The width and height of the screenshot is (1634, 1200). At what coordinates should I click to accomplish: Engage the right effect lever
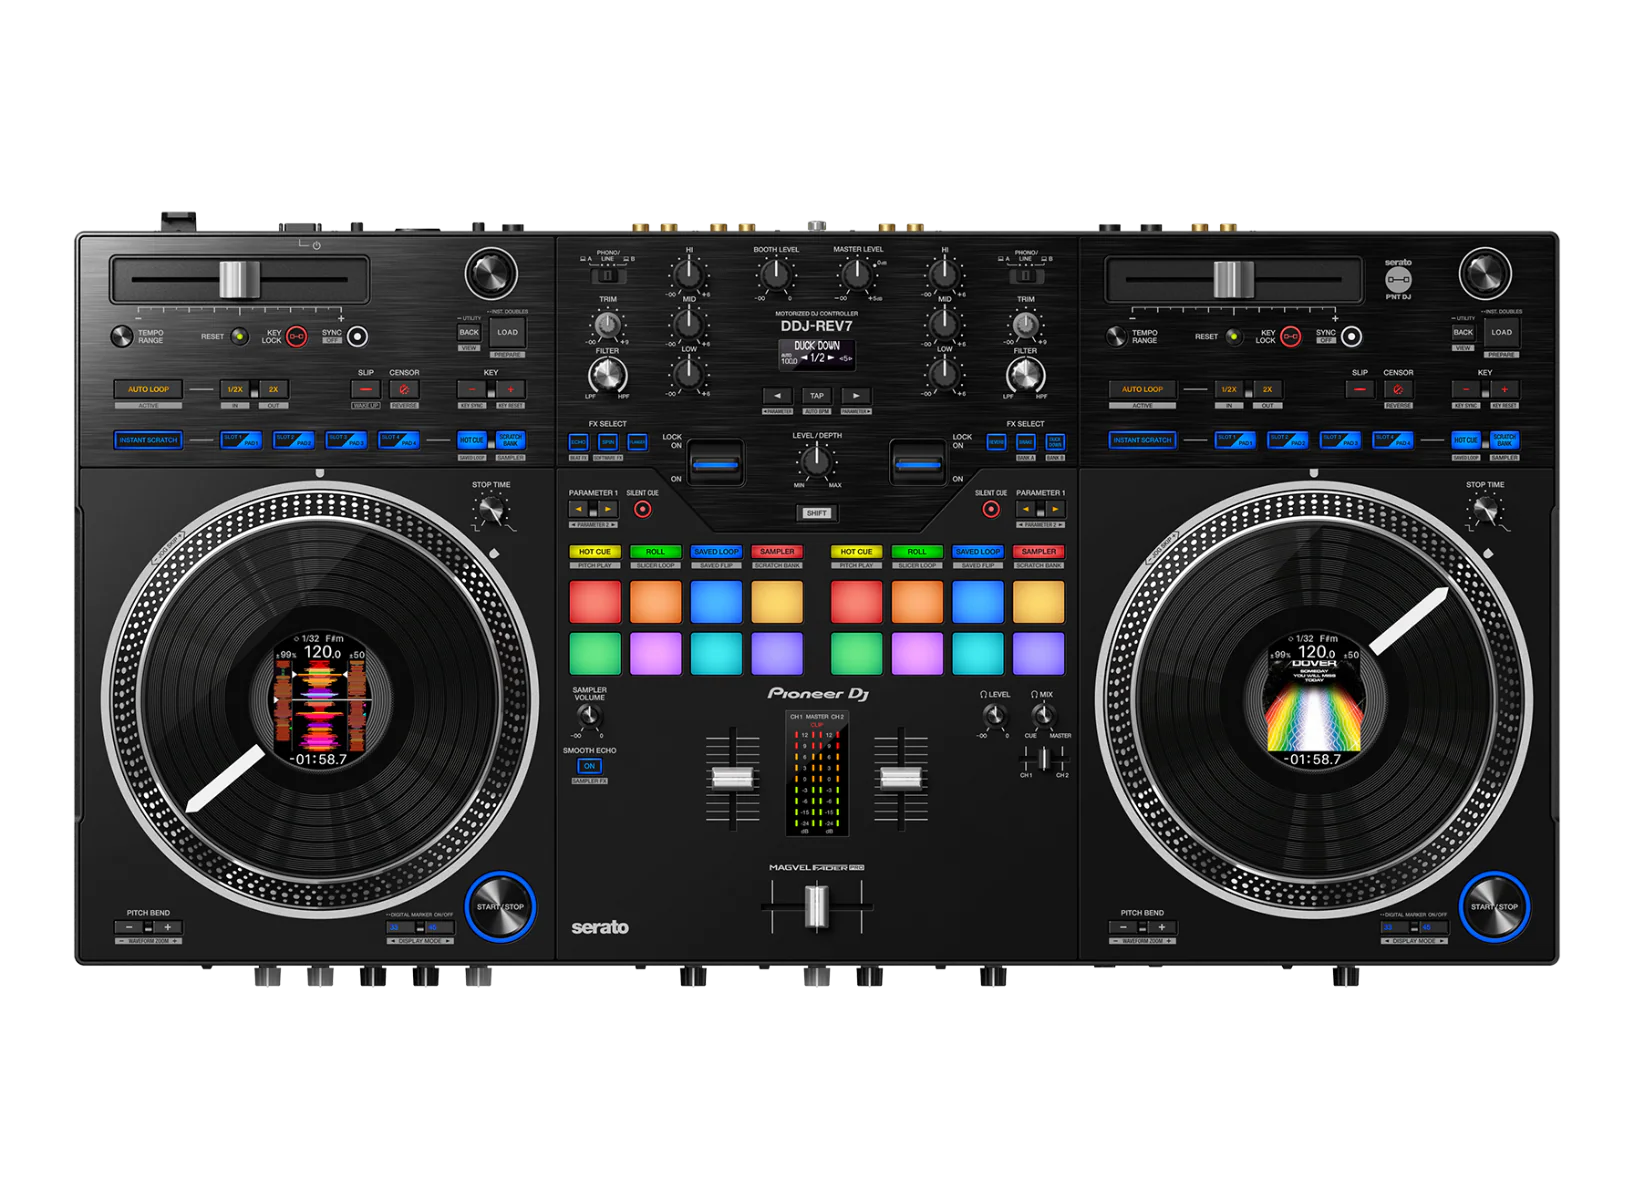918,464
